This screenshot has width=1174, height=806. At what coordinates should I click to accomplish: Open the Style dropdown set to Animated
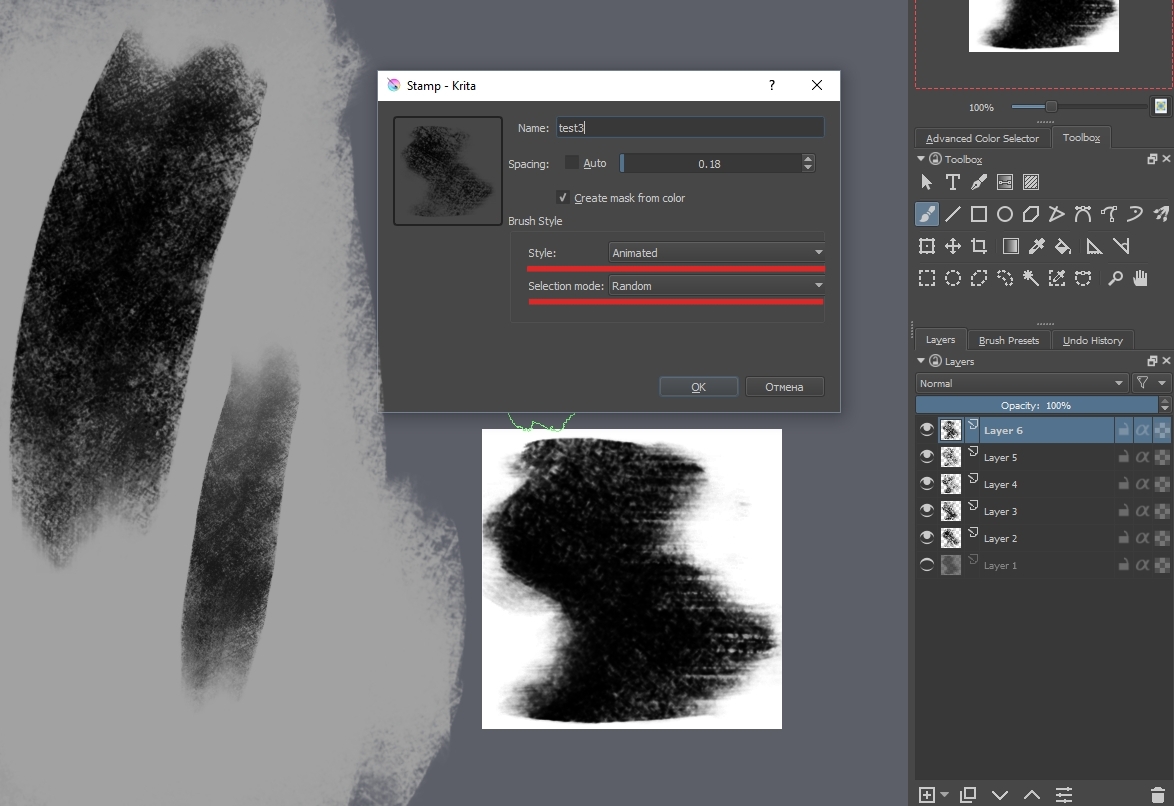[716, 253]
